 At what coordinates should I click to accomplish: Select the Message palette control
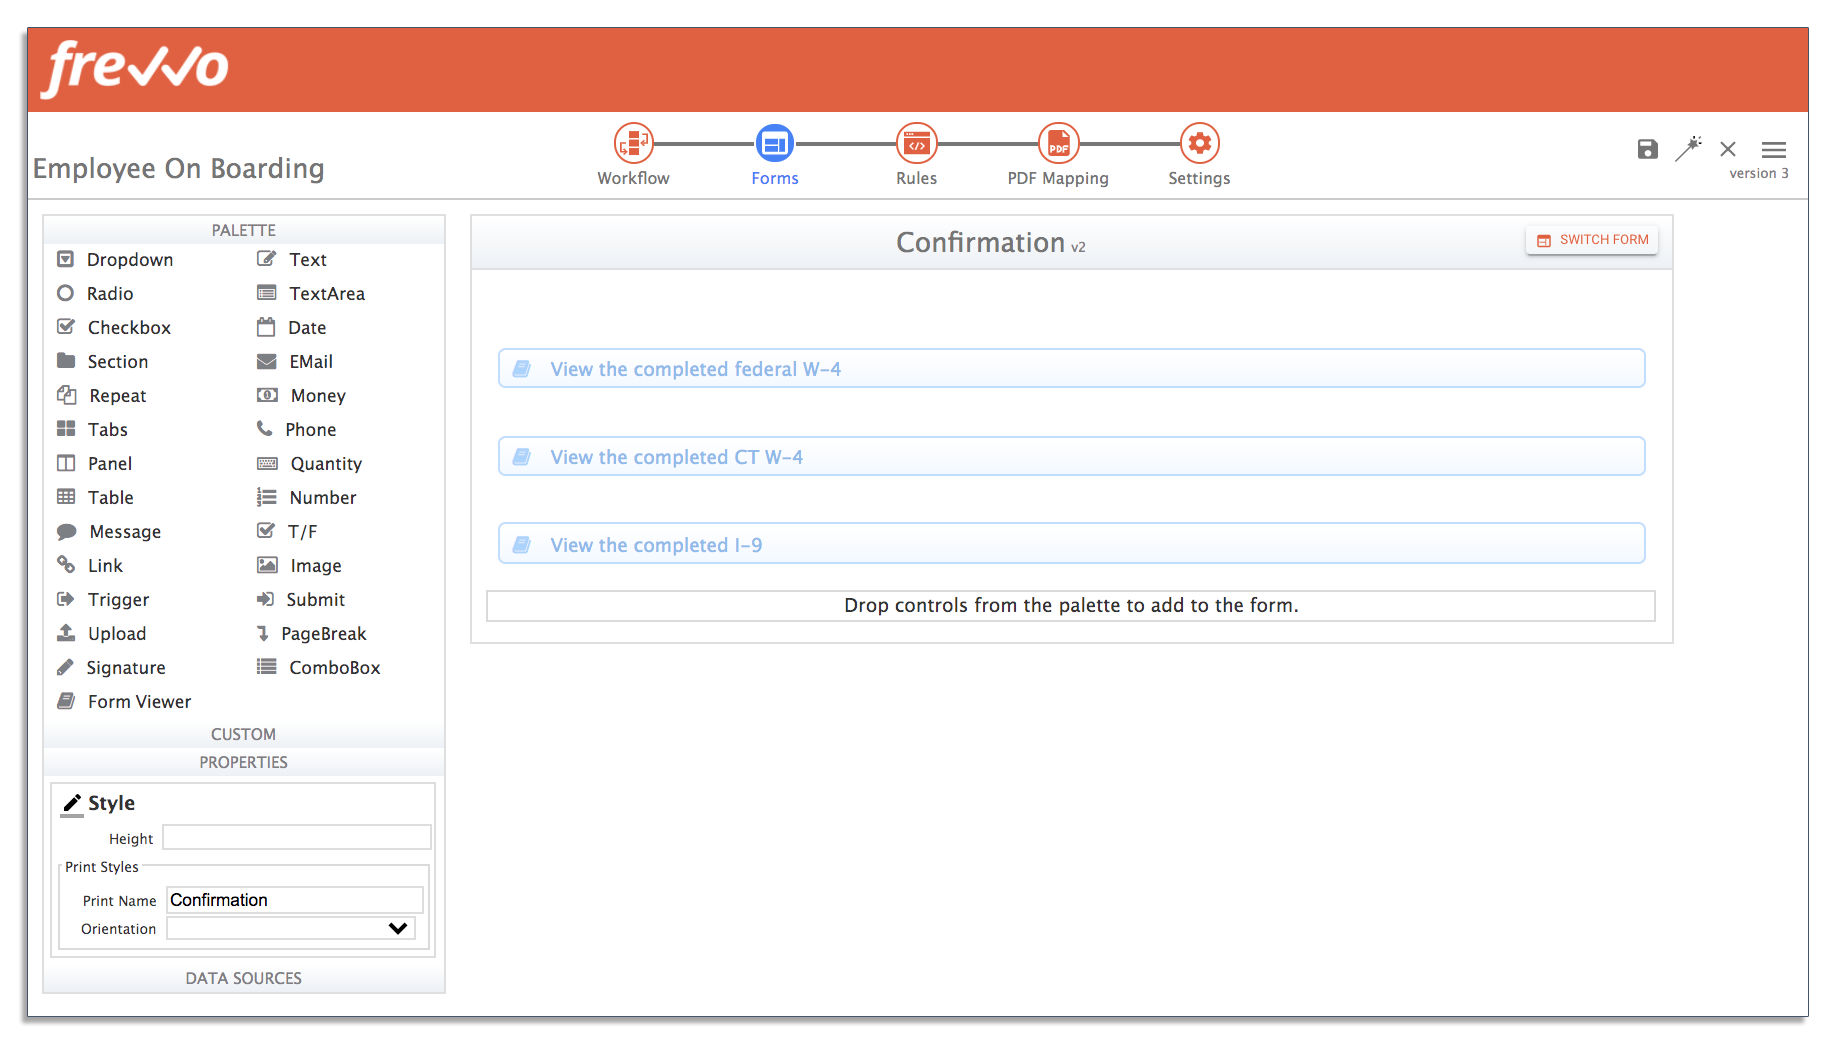point(109,532)
